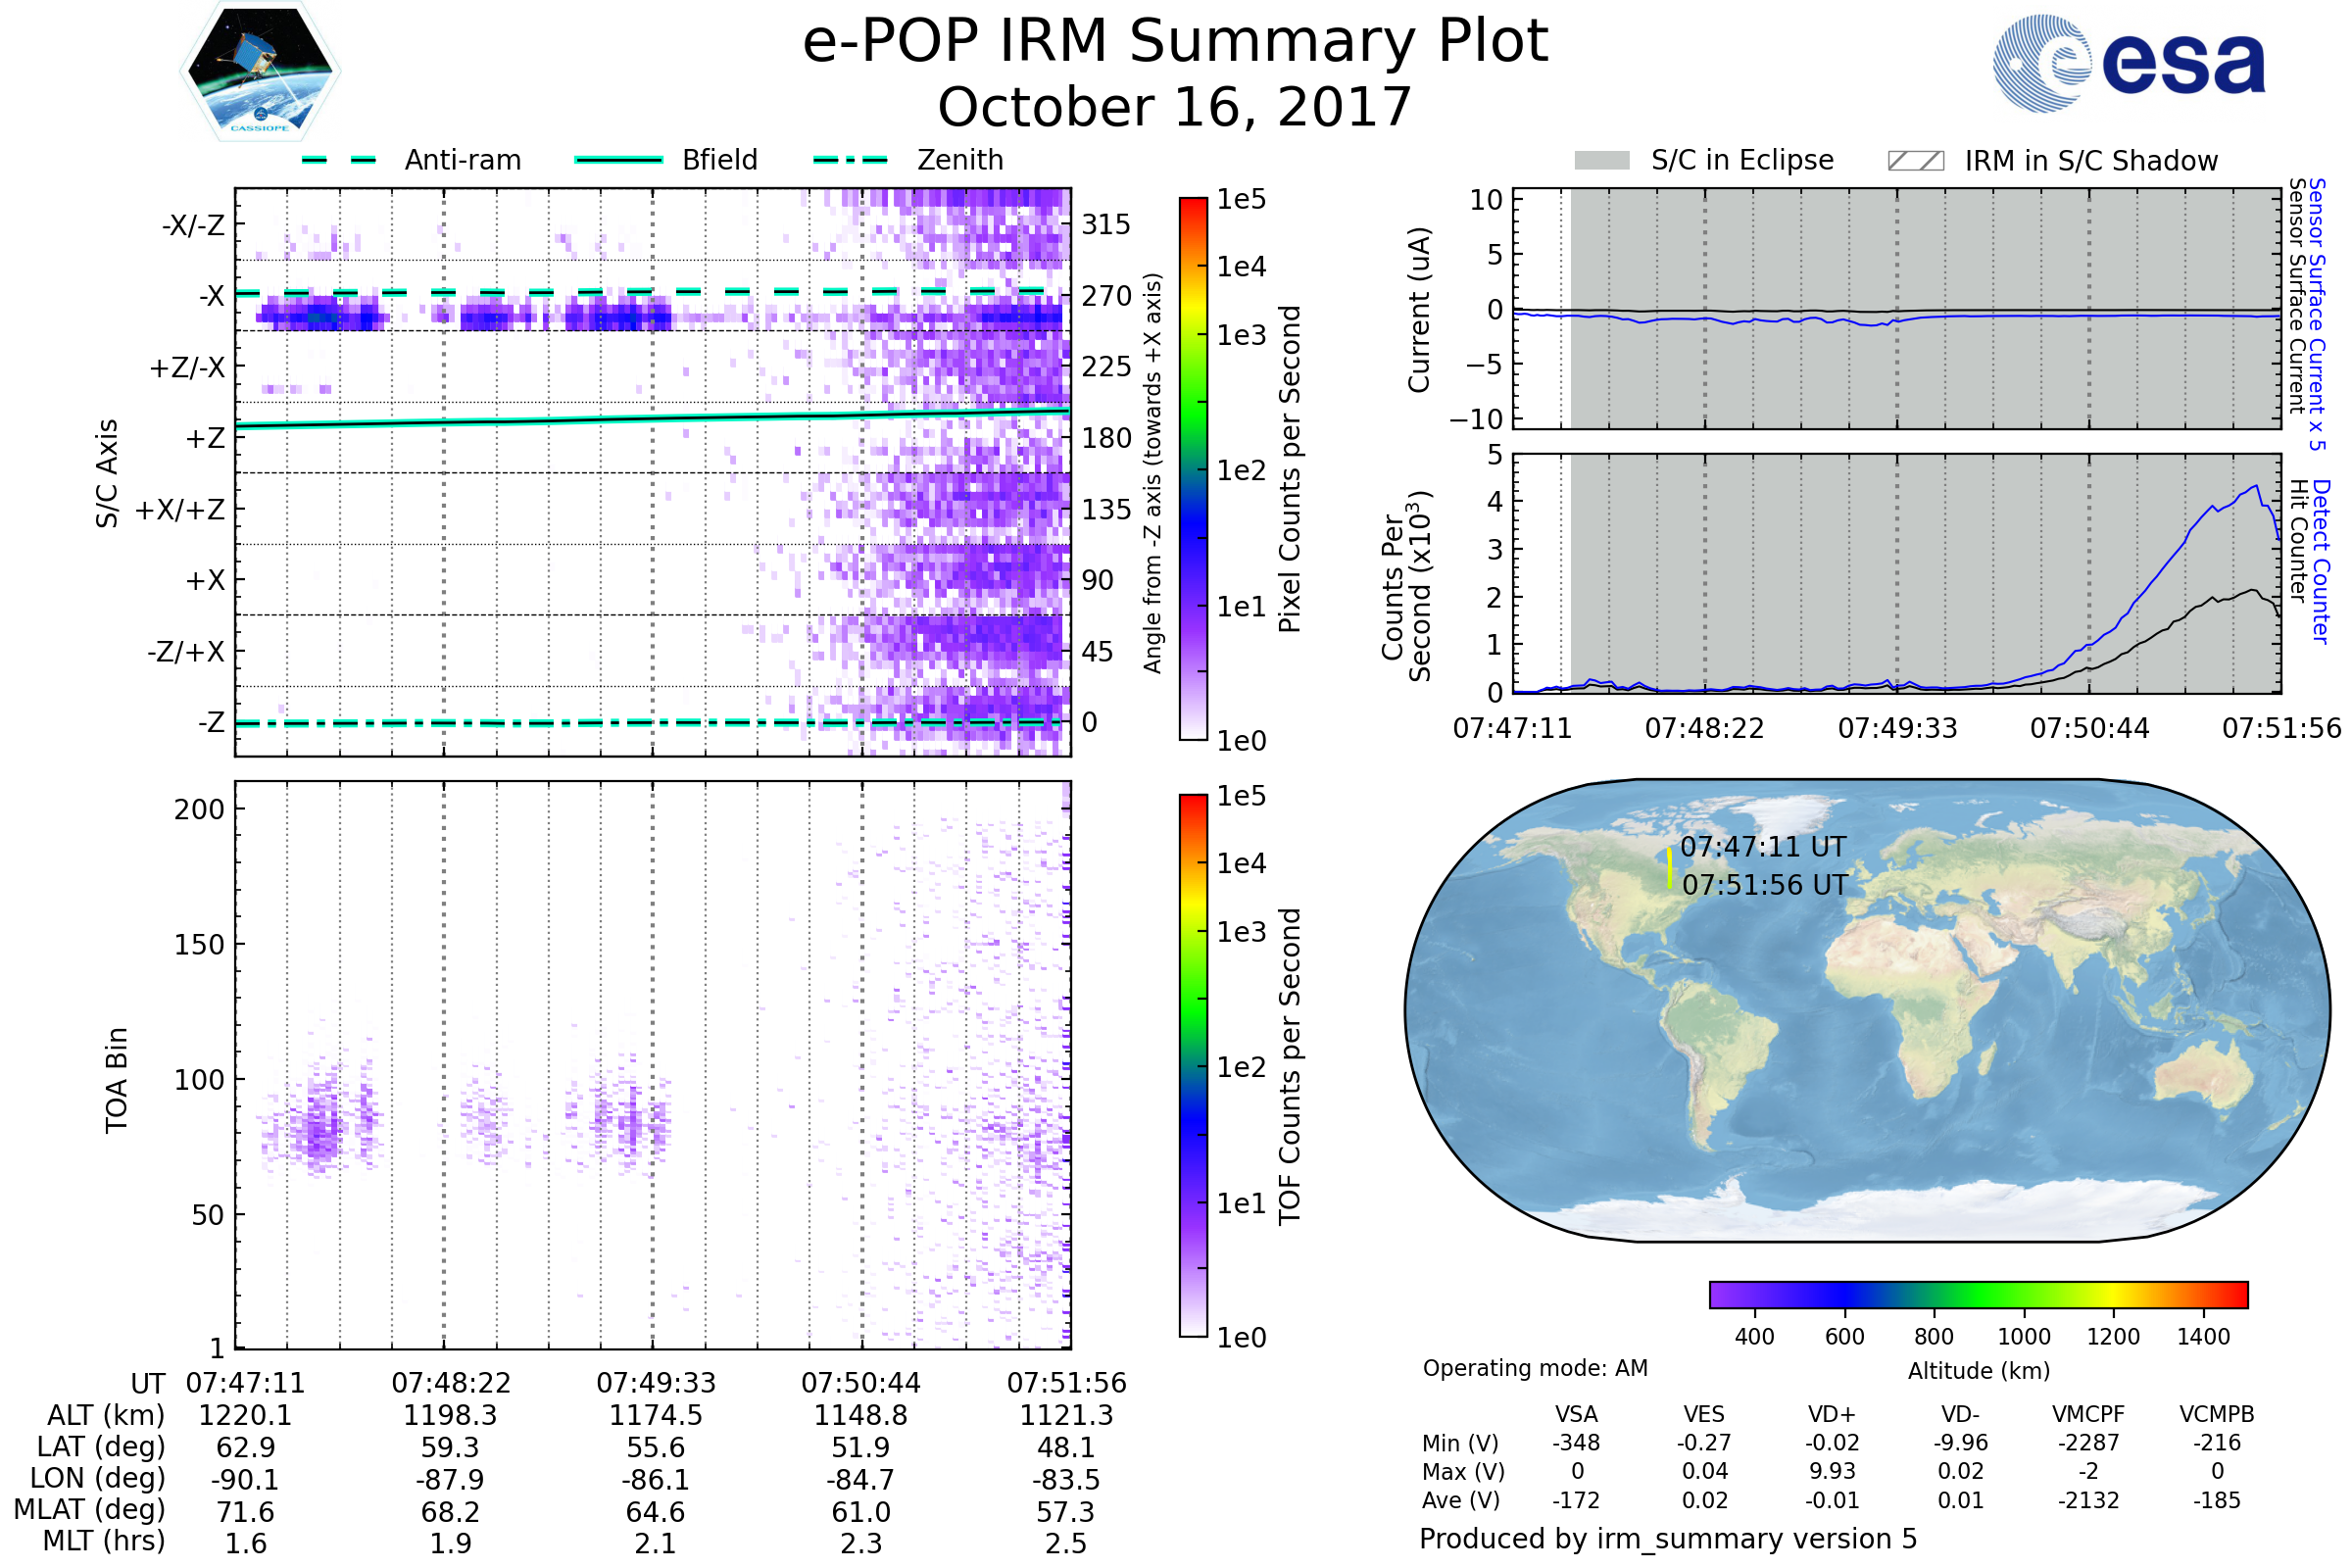
Task: Click the e-POP IRM Summary Plot title
Action: (1175, 42)
